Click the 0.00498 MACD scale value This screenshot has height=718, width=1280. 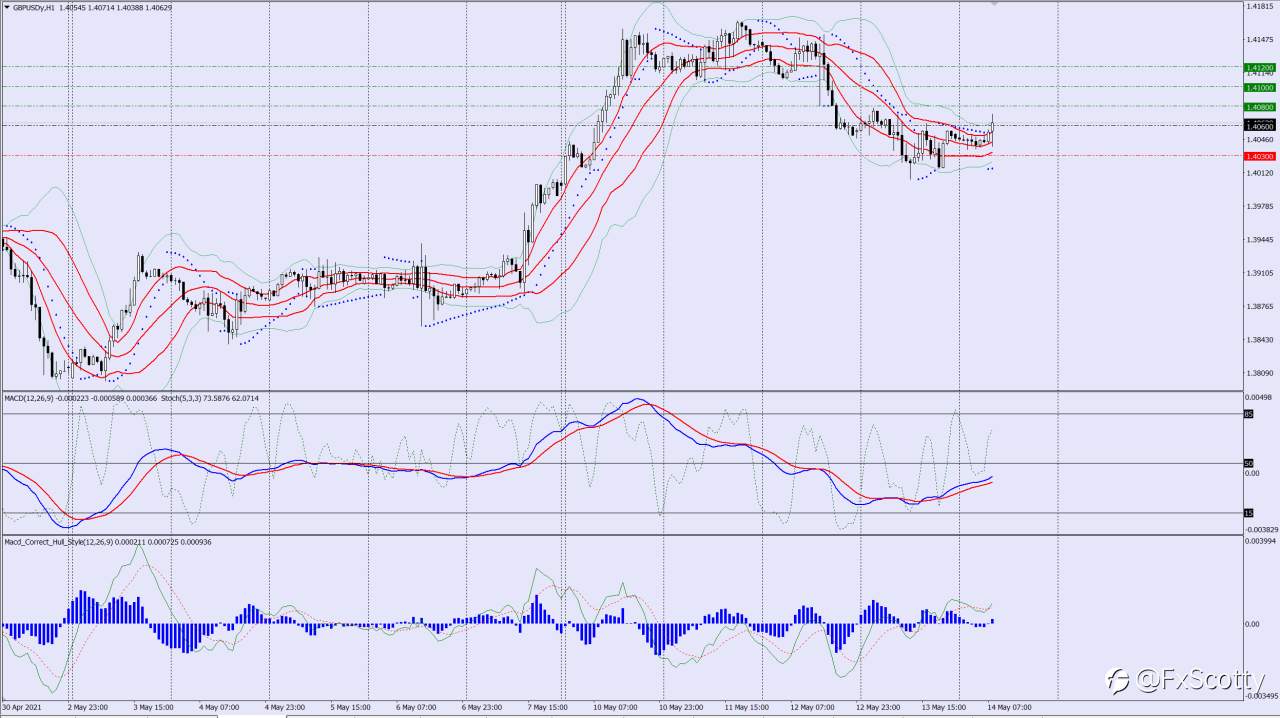(x=1258, y=397)
